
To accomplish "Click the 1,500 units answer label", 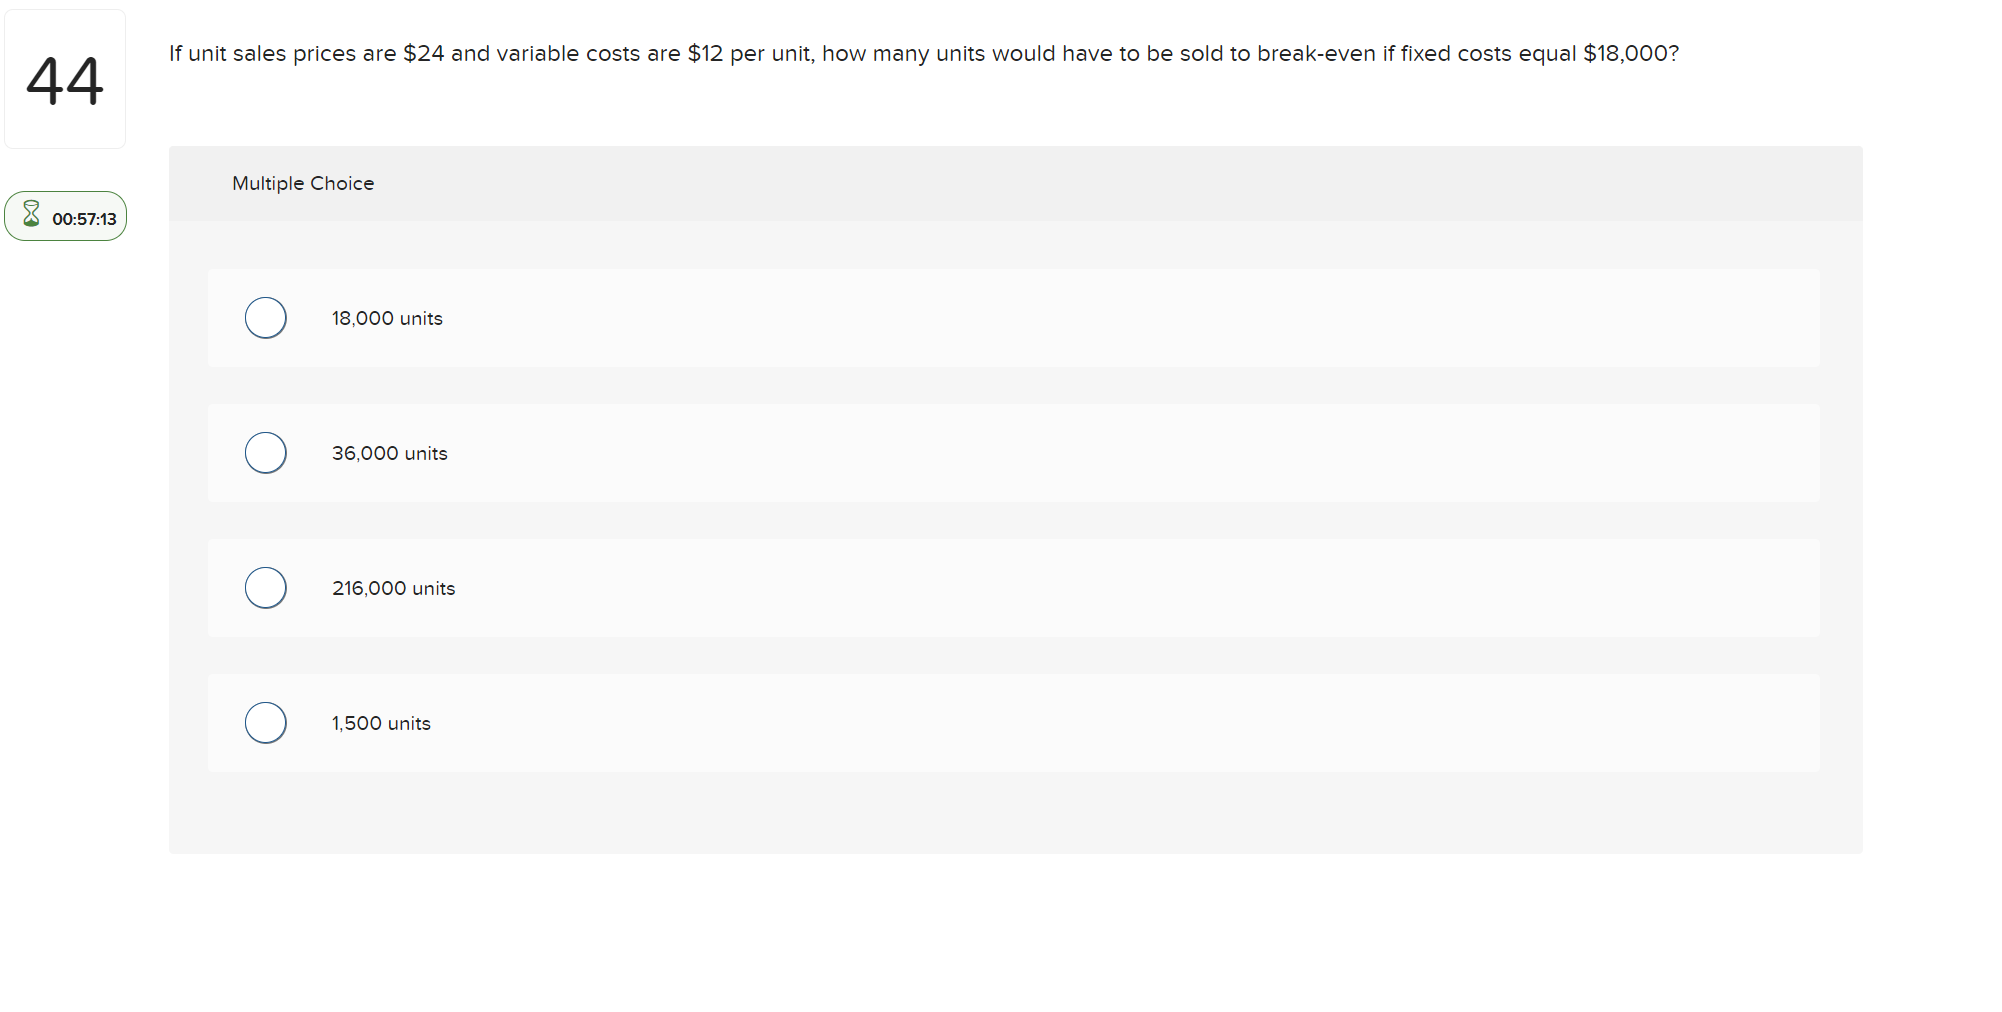I will coord(381,723).
